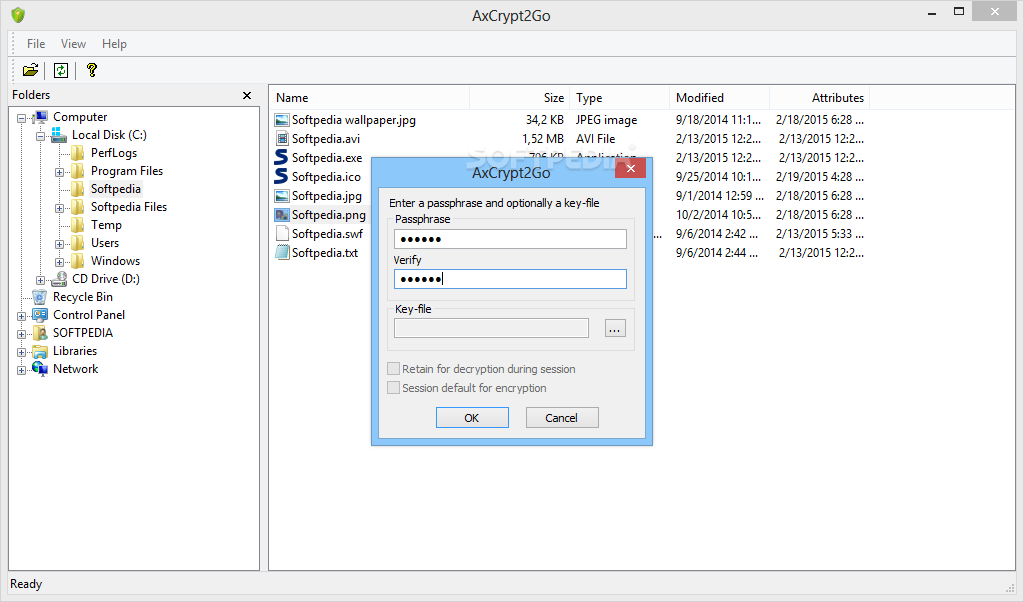Screen dimensions: 1024x602
Task: Expand the SOFTPEDIA user node
Action: pos(22,334)
